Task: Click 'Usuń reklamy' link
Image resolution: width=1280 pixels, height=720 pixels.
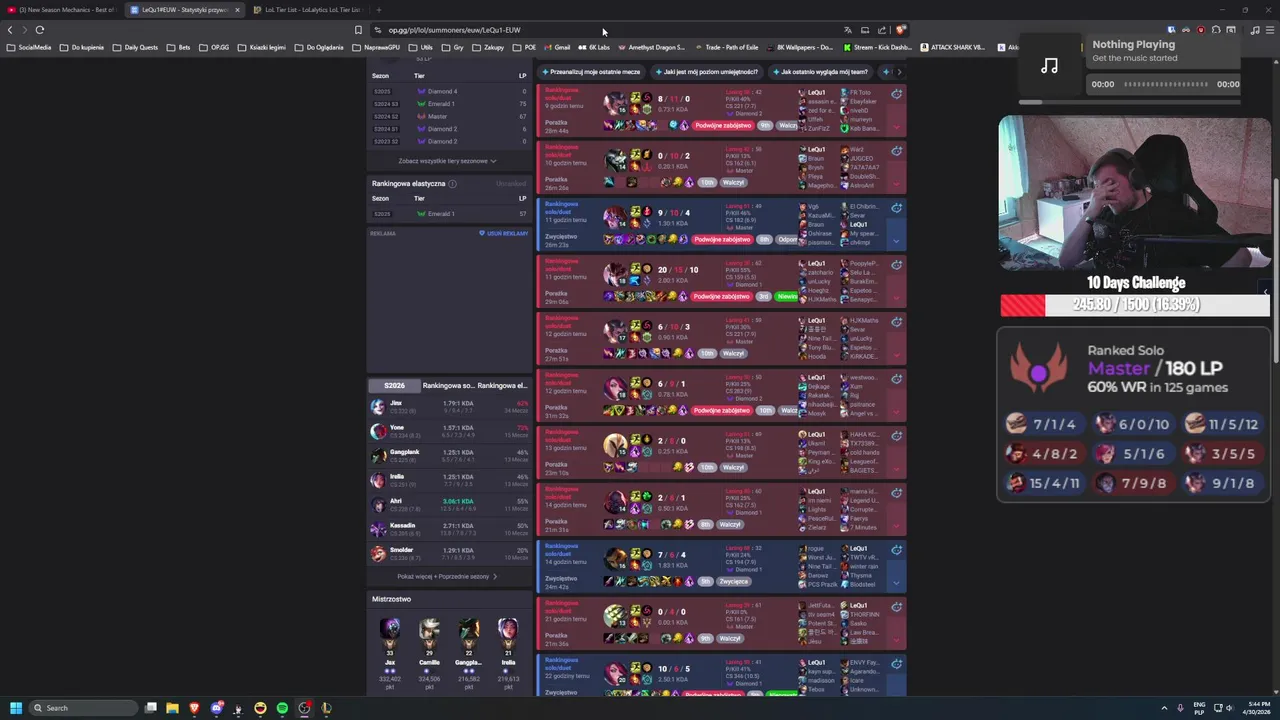Action: pyautogui.click(x=504, y=234)
